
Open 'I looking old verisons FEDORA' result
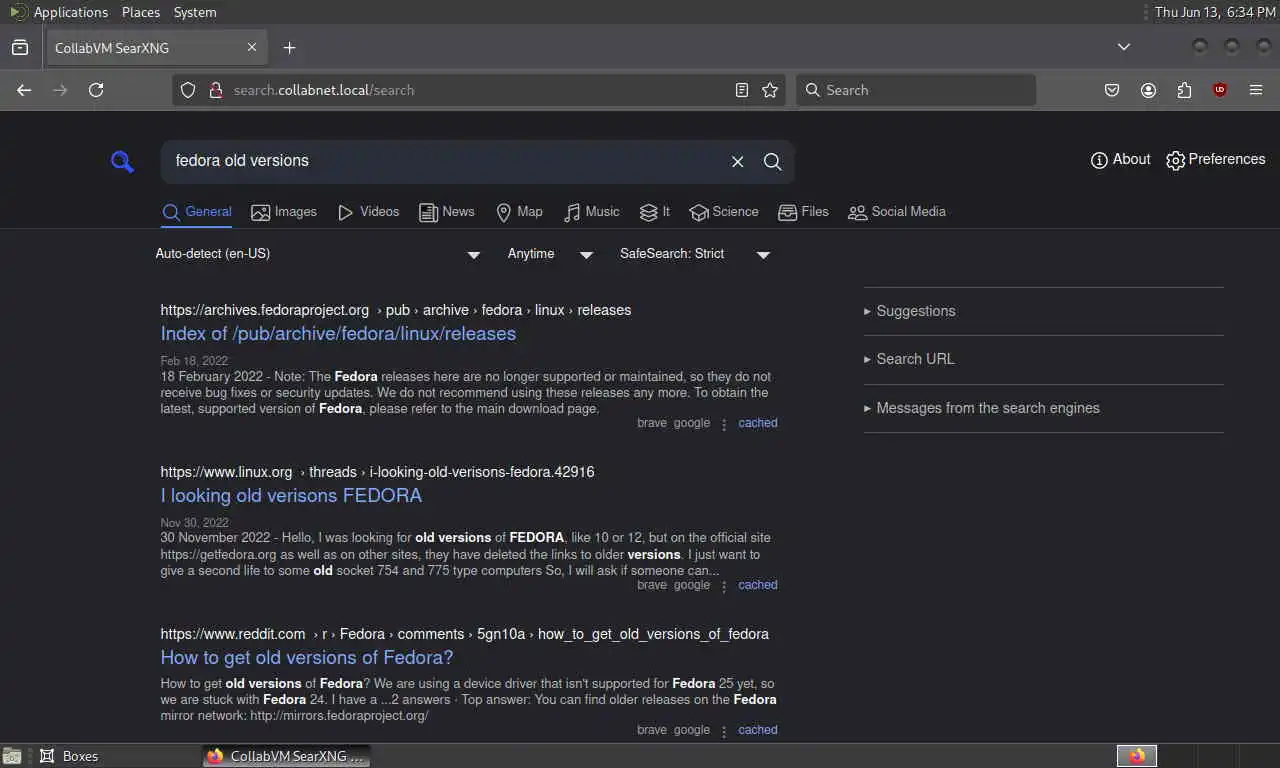[291, 496]
